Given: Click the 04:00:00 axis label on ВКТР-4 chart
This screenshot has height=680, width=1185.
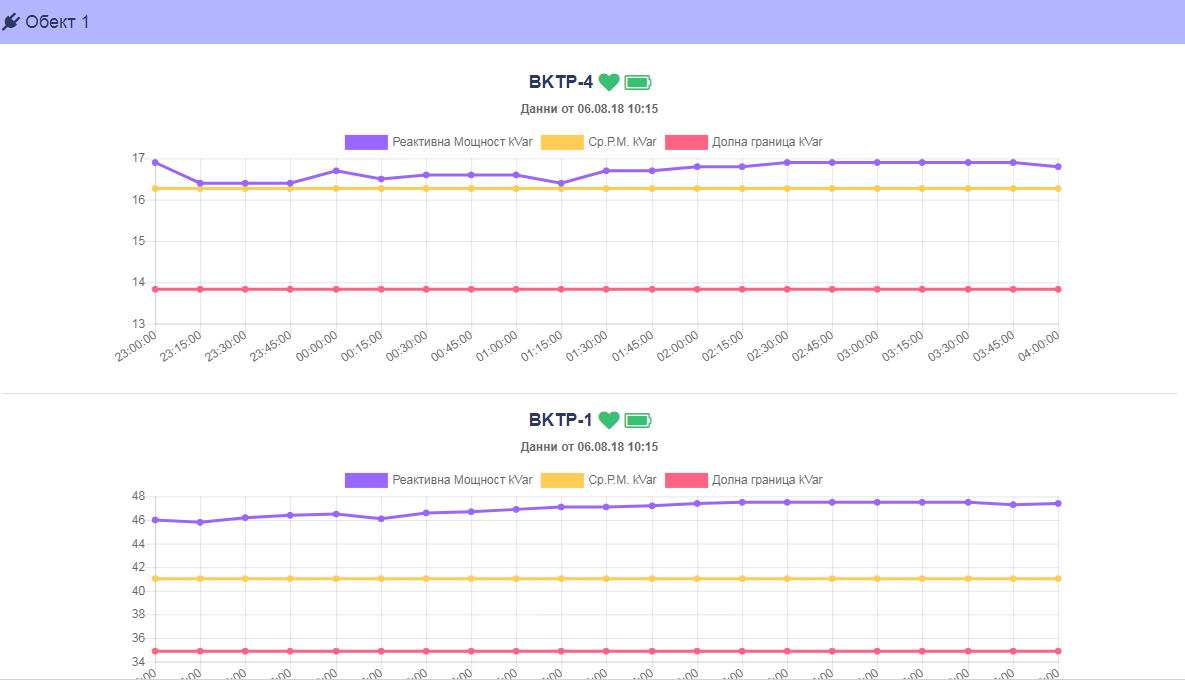Looking at the screenshot, I should point(1038,347).
